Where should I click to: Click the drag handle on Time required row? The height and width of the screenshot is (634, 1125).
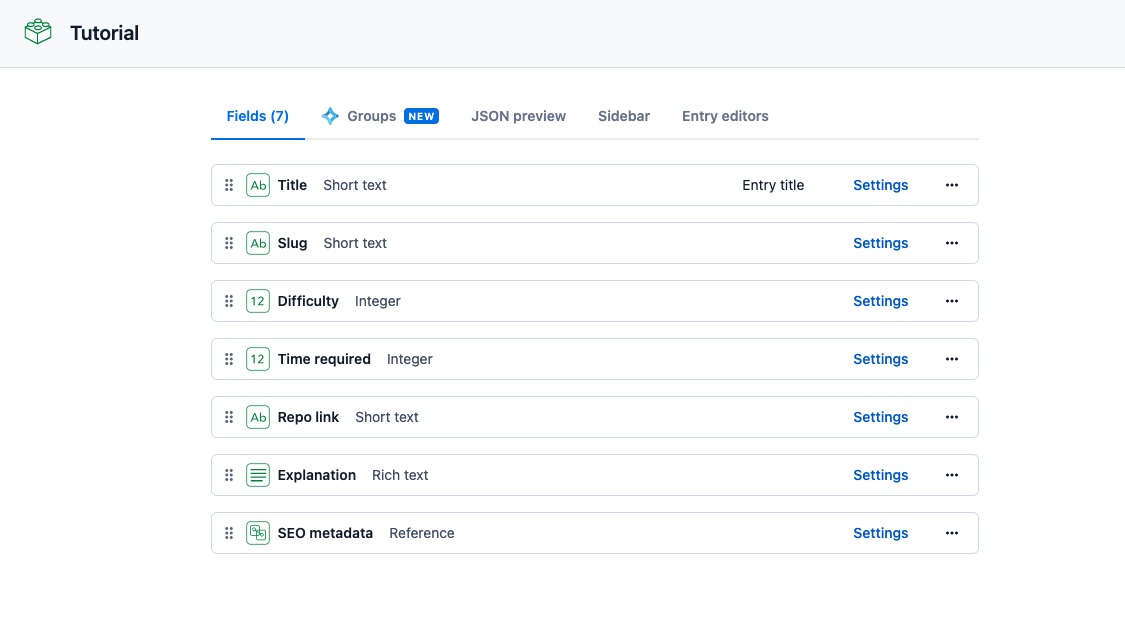pyautogui.click(x=229, y=359)
